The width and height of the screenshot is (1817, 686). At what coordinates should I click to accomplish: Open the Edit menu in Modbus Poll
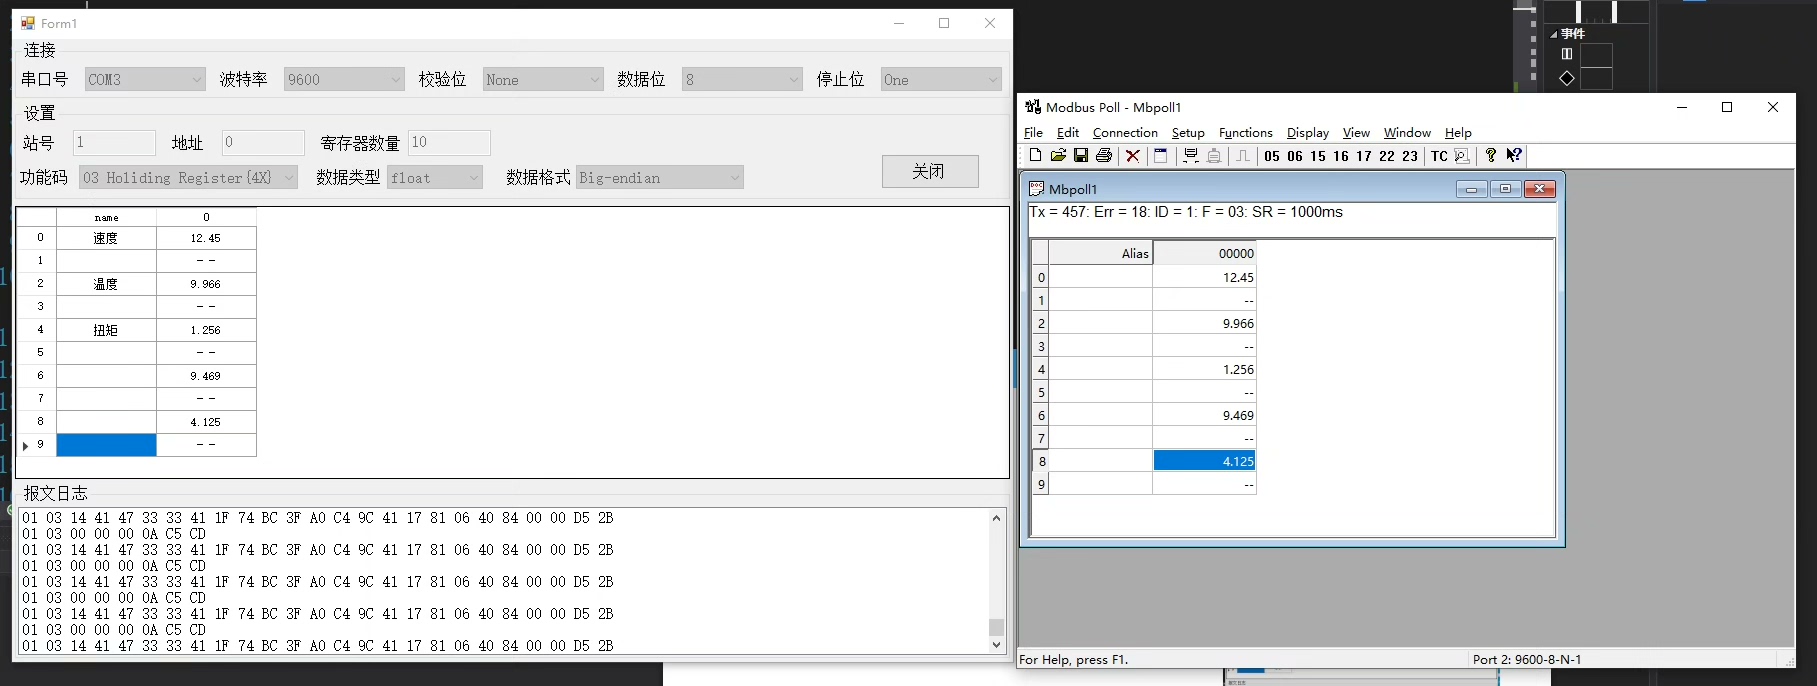1068,132
